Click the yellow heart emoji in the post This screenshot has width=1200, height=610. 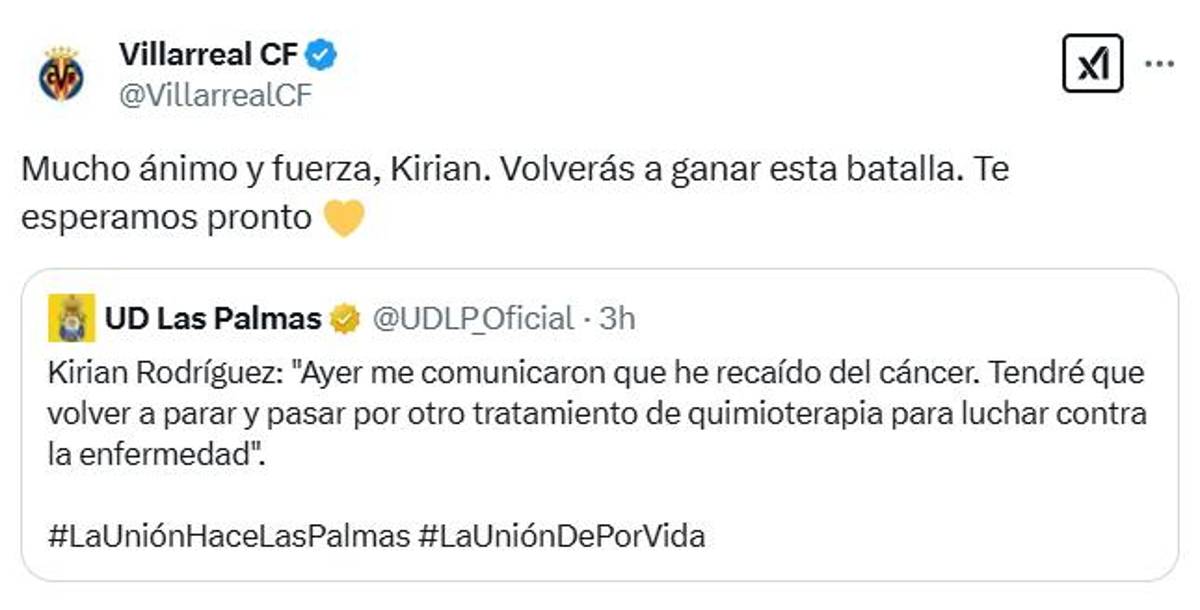[344, 218]
